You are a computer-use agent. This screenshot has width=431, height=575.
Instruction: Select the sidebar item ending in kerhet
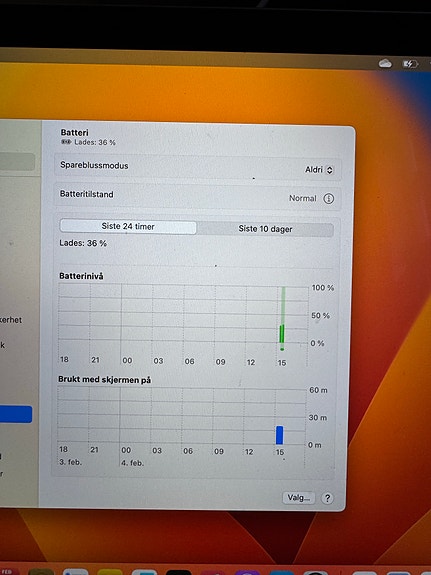pos(11,320)
